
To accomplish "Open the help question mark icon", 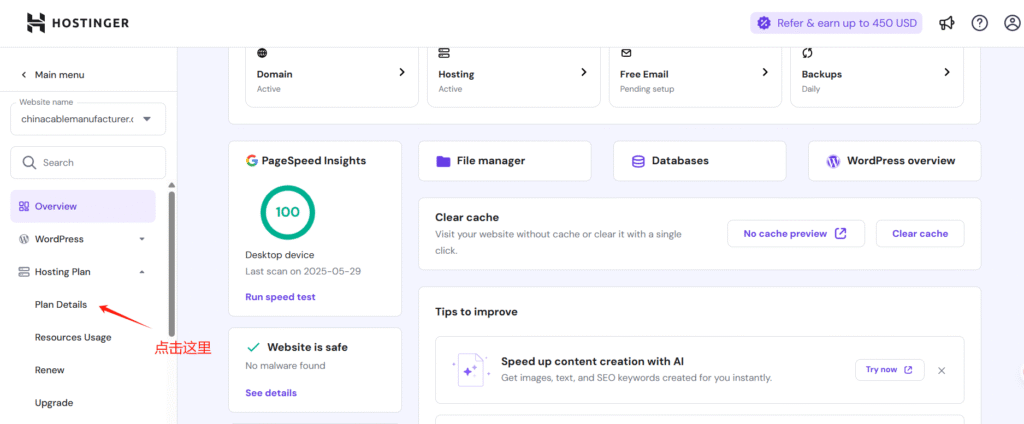I will tap(980, 24).
